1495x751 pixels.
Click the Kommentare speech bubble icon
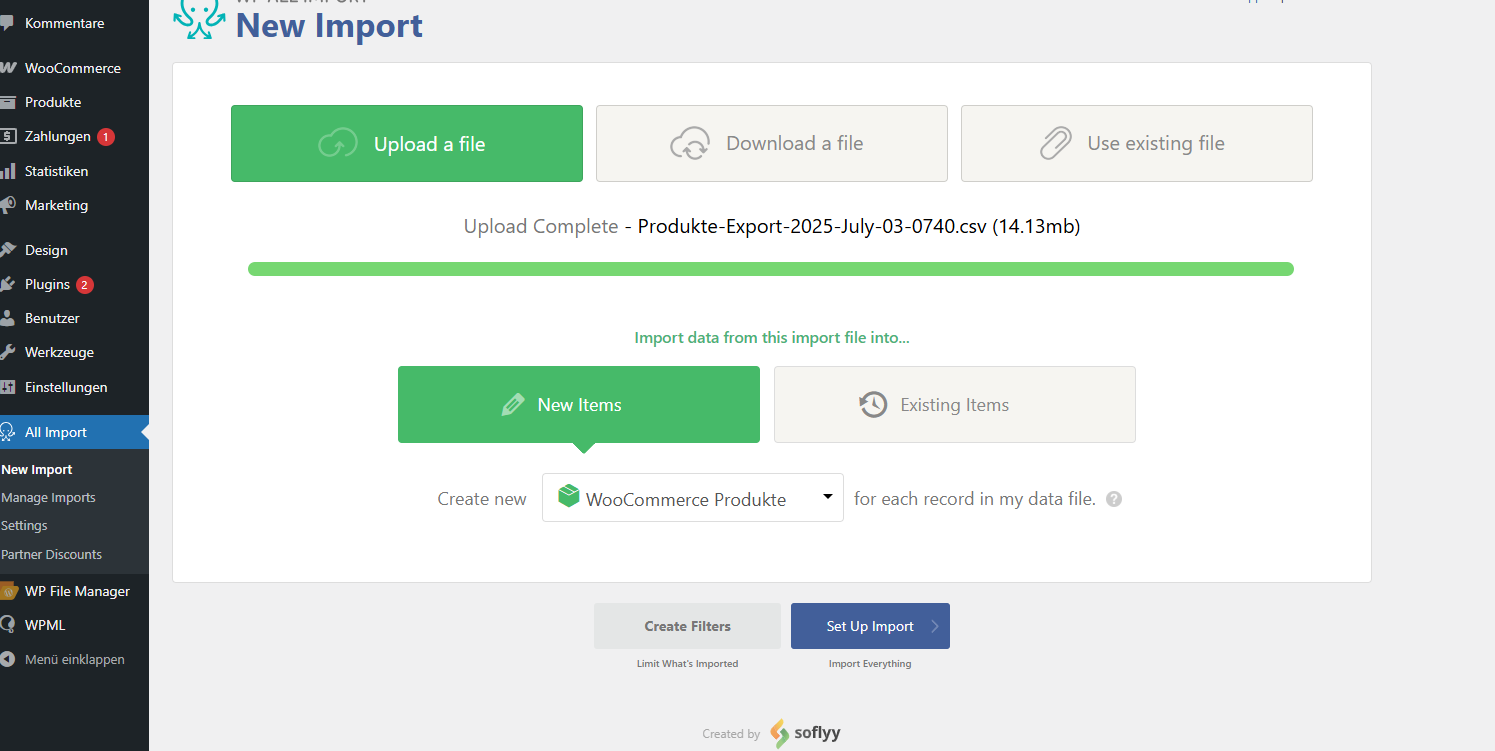[7, 24]
